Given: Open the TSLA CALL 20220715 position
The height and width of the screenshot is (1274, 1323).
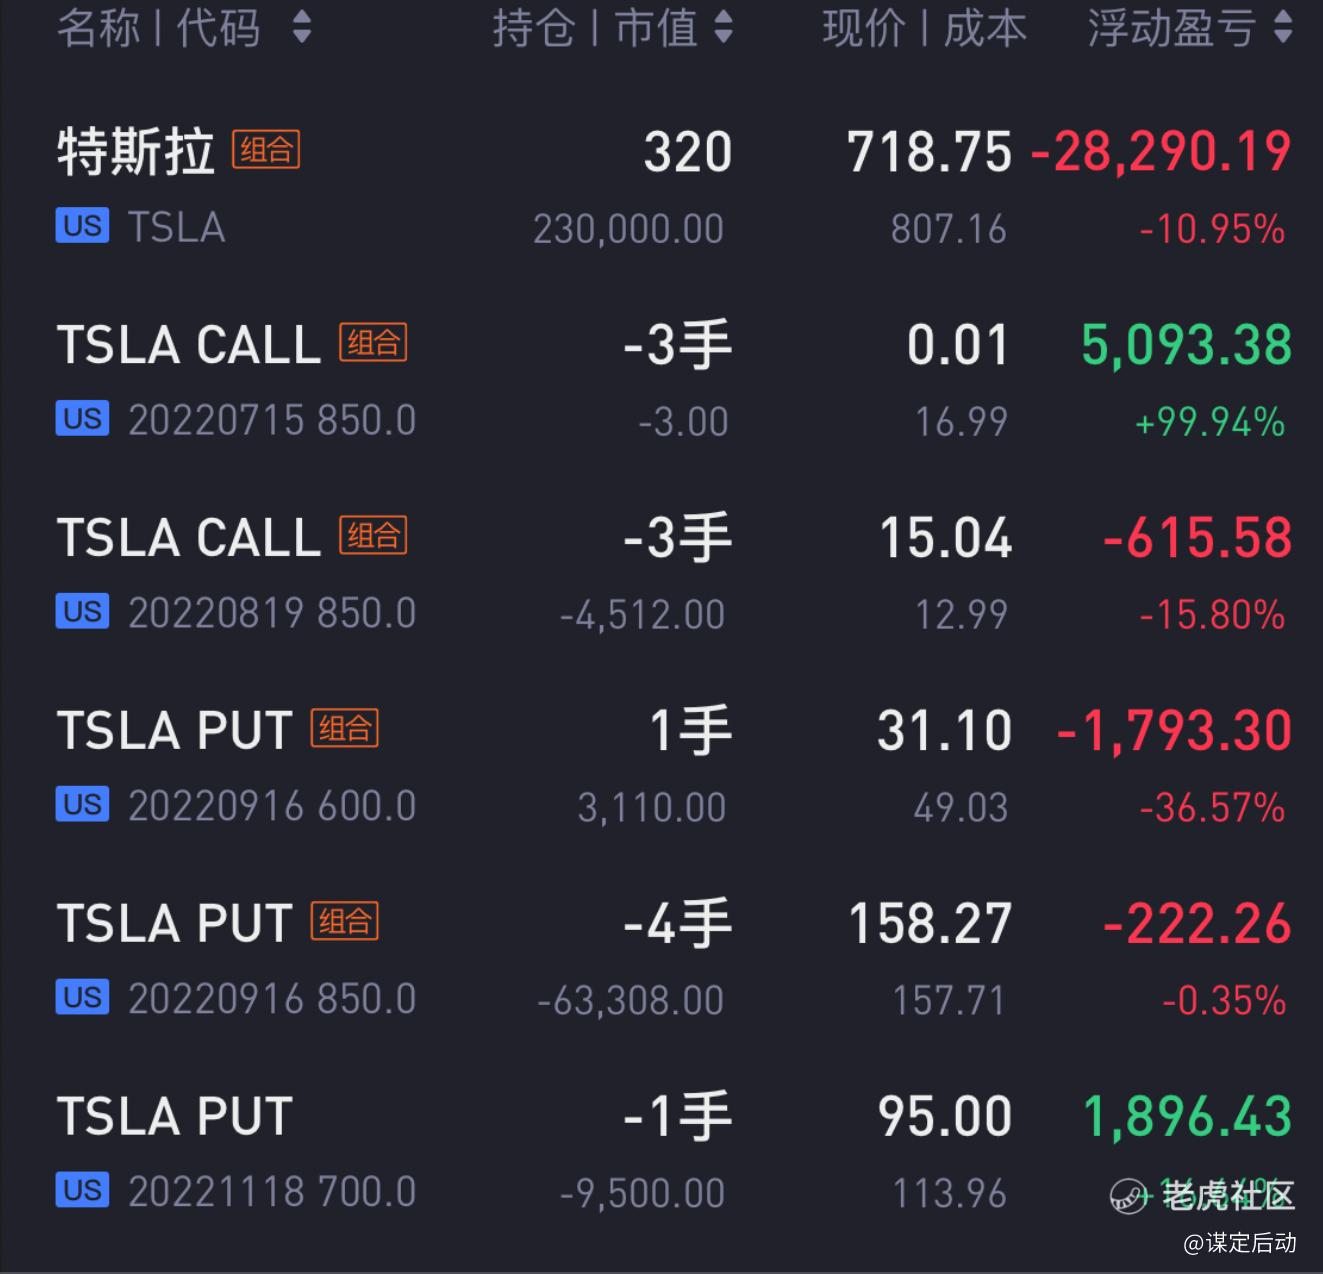Looking at the screenshot, I should click(x=661, y=381).
